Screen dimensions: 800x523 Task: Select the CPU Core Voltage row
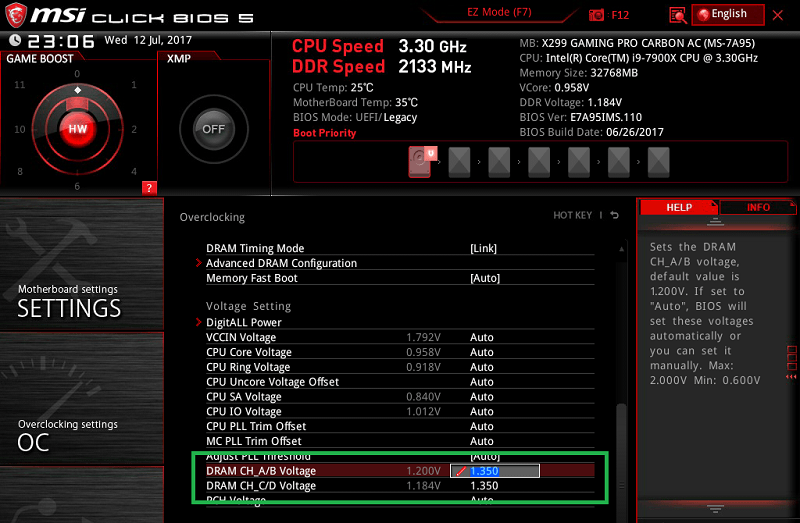point(400,352)
